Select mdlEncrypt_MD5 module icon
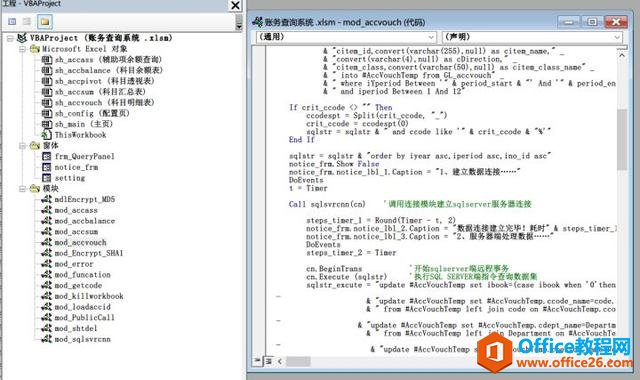Image resolution: width=640 pixels, height=380 pixels. click(x=47, y=199)
